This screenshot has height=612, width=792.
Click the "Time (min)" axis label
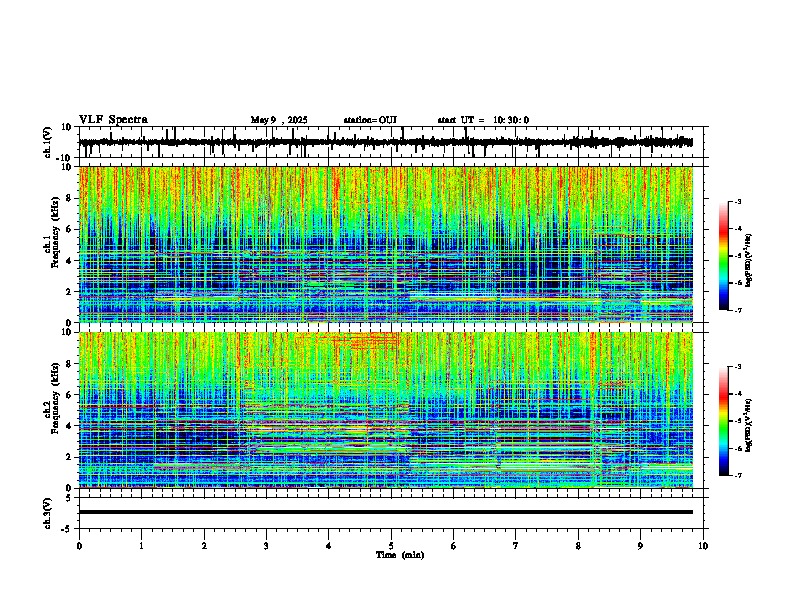tap(400, 555)
